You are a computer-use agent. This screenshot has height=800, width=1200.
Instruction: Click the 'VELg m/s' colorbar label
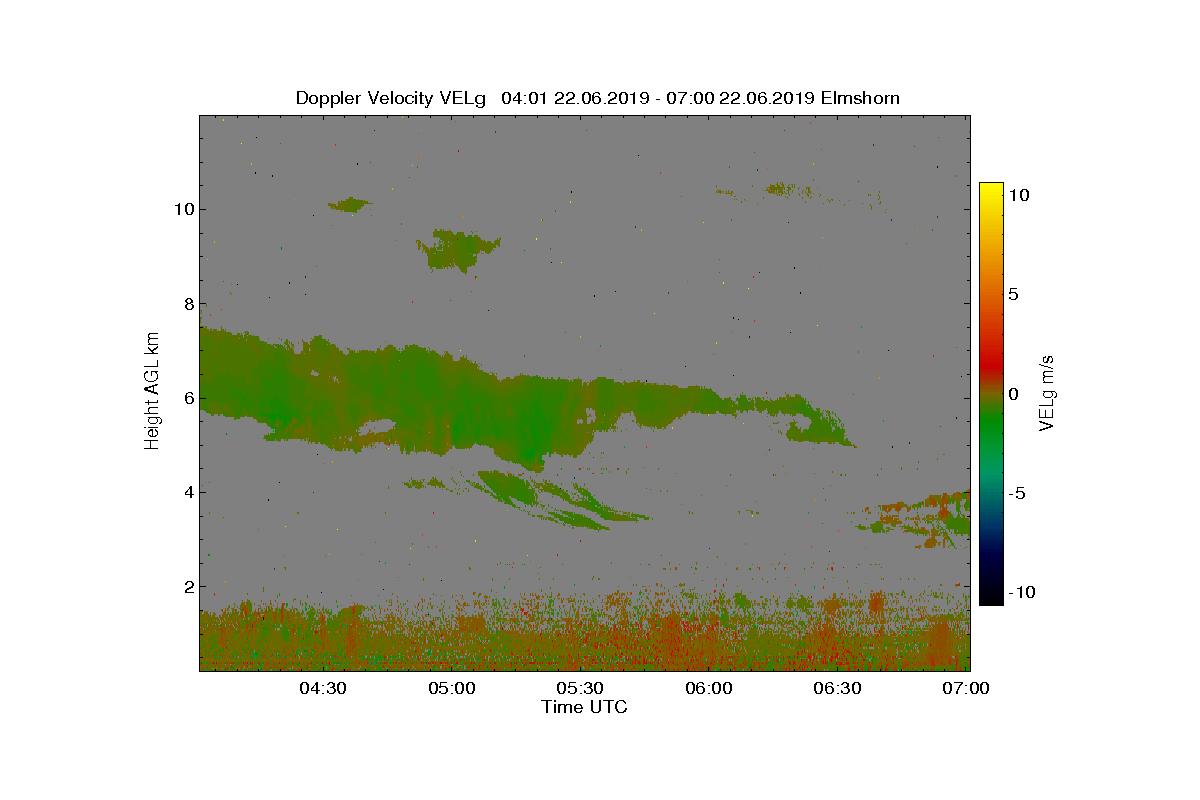(1047, 393)
